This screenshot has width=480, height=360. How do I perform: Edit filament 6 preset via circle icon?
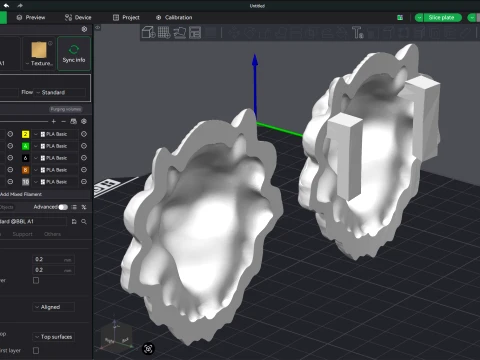[x=84, y=158]
